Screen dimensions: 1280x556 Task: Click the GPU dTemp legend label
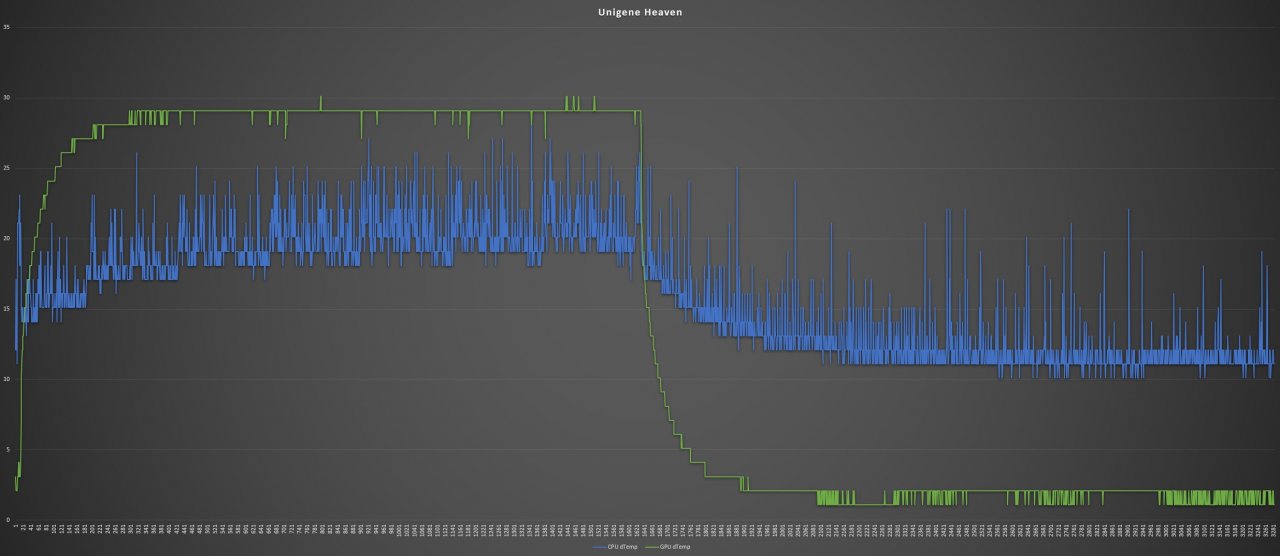(x=675, y=547)
